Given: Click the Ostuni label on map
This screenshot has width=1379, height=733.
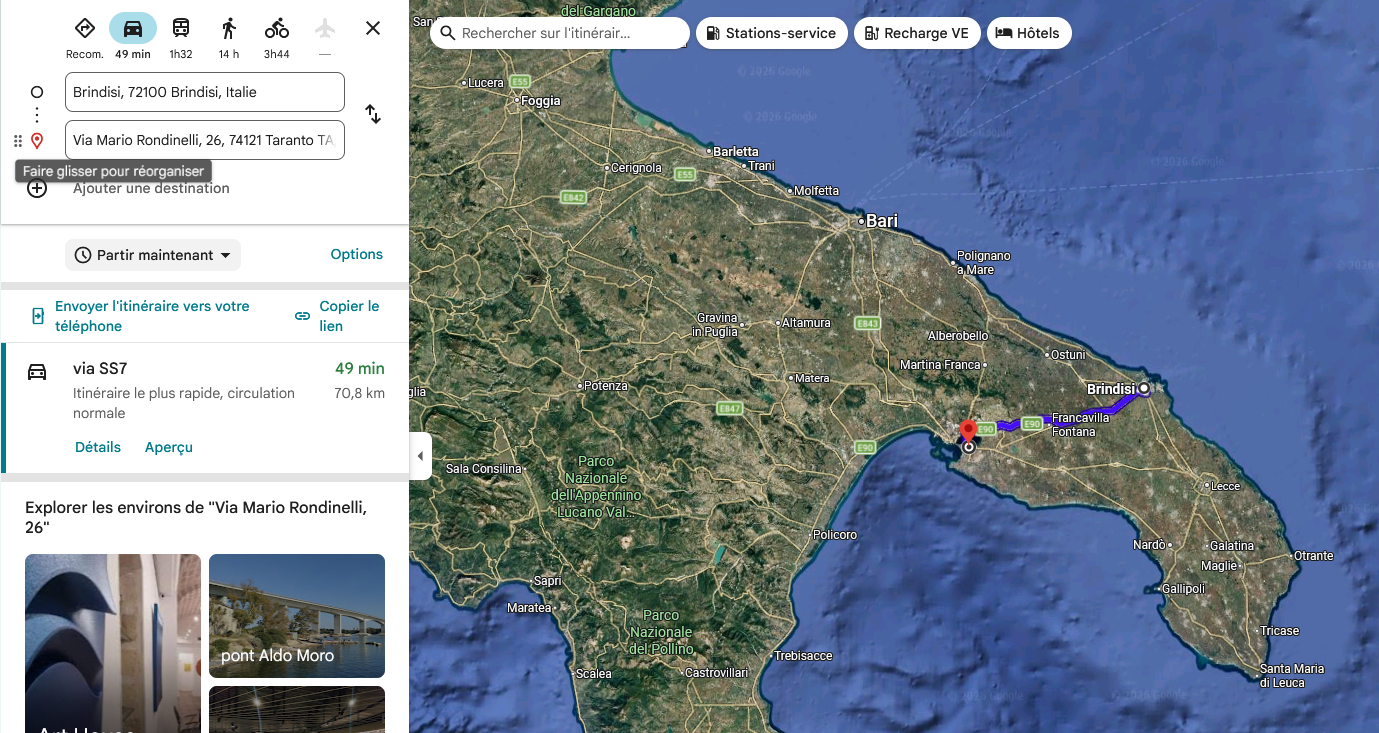Looking at the screenshot, I should click(x=1068, y=355).
